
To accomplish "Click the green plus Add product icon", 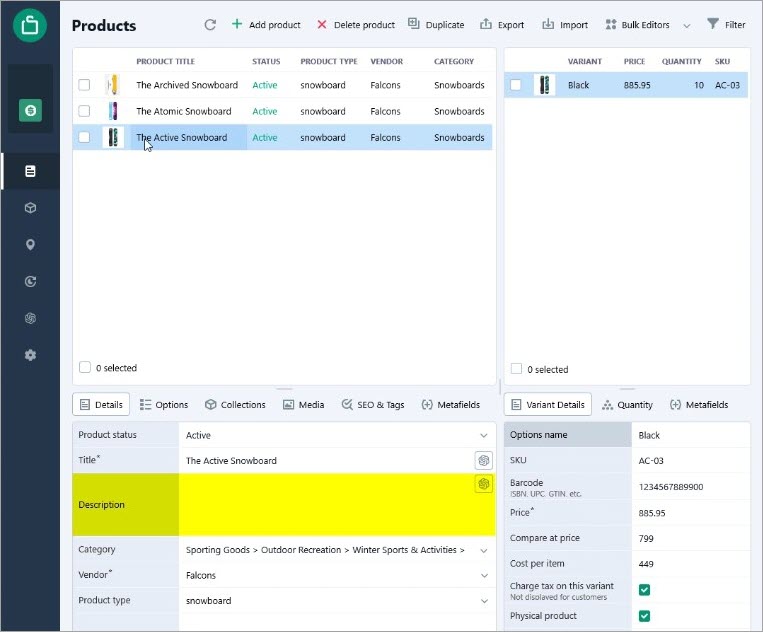I will [x=236, y=24].
